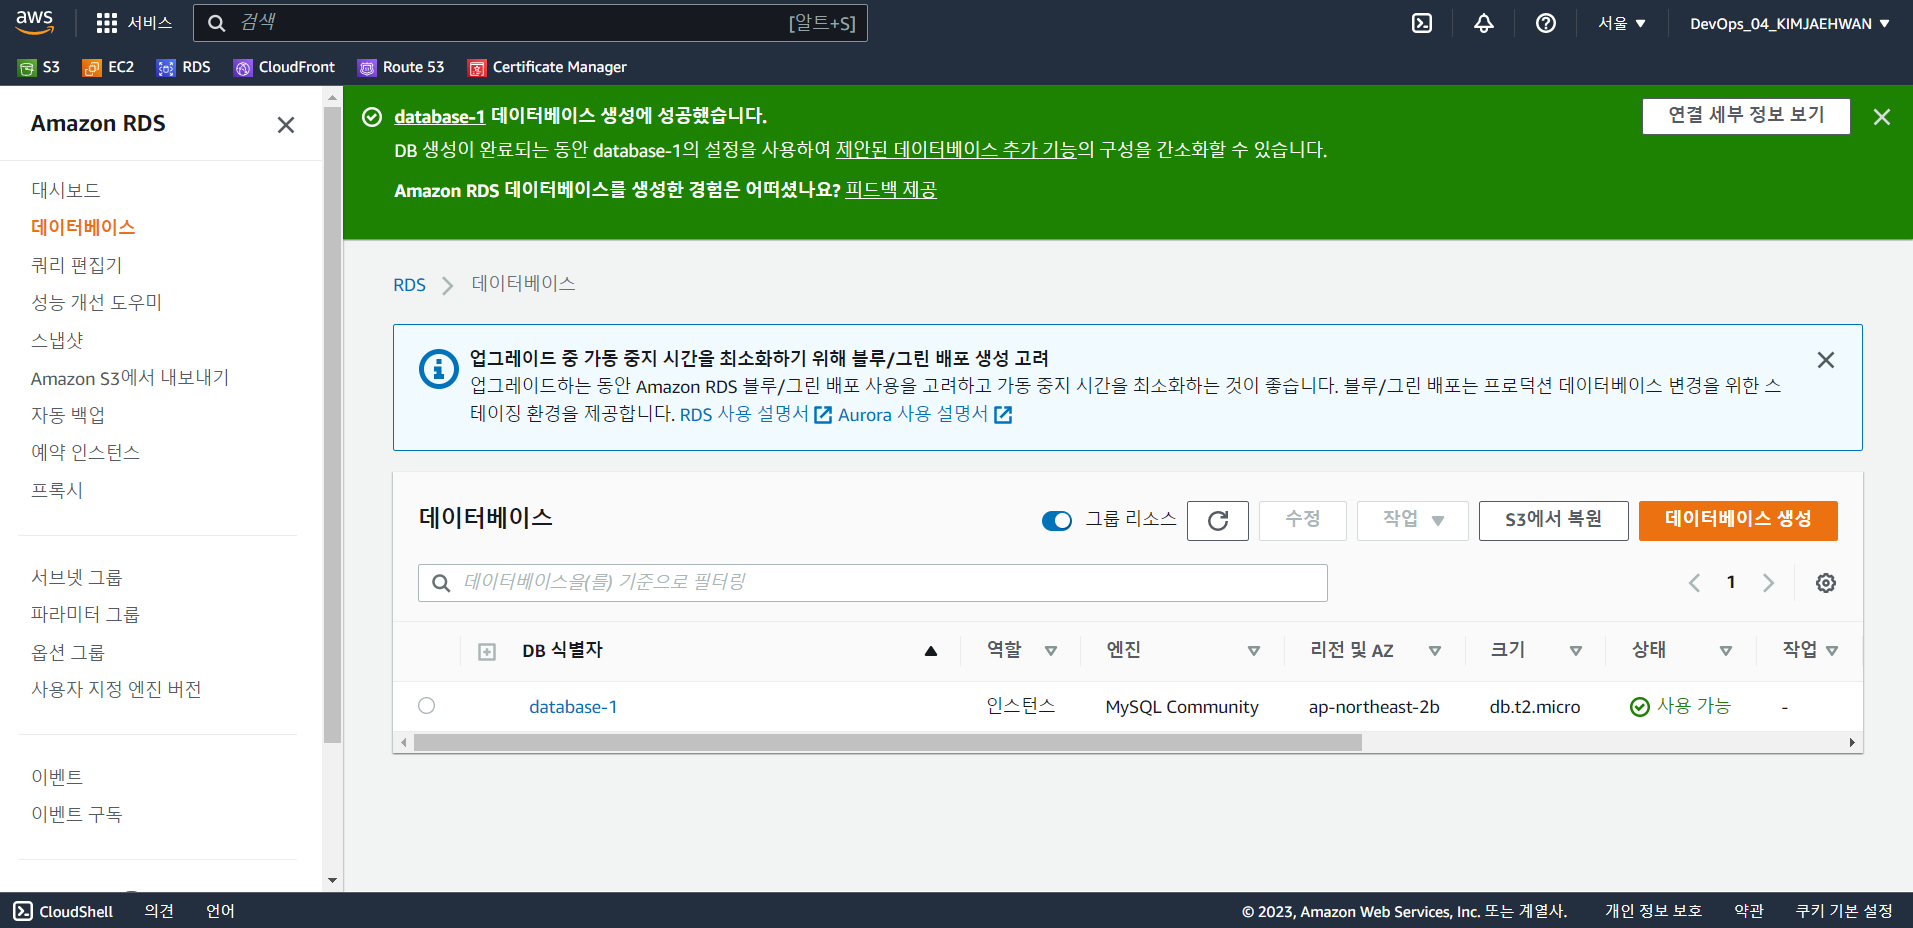Click the 수정 button
The image size is (1913, 928).
point(1302,520)
